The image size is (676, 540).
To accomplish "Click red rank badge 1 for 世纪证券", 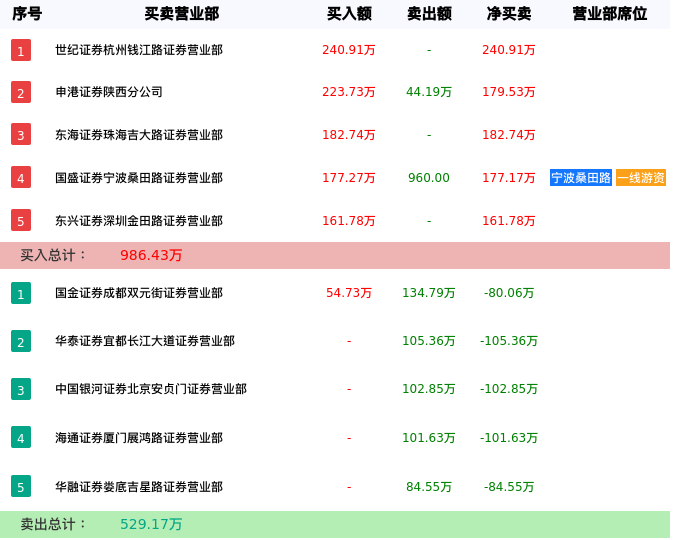I will pos(21,50).
